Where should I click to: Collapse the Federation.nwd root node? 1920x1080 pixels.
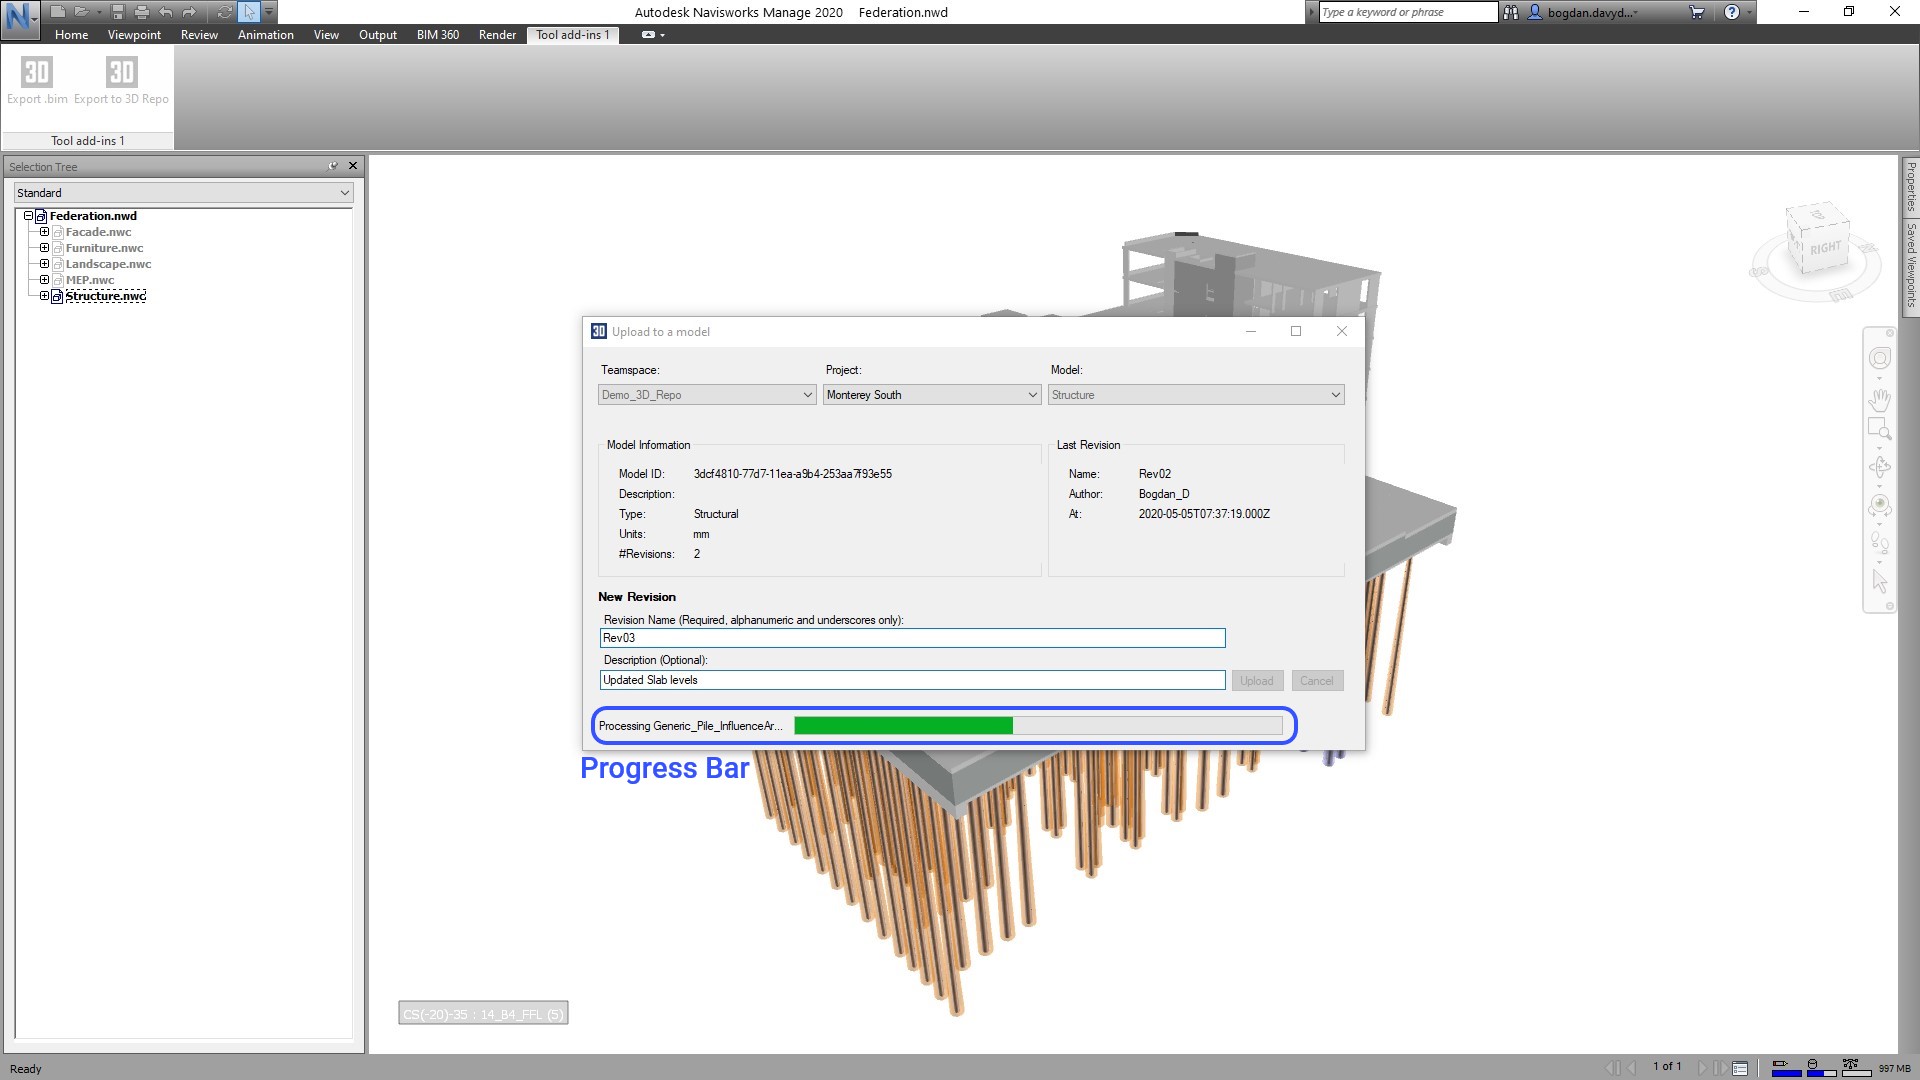[x=28, y=216]
